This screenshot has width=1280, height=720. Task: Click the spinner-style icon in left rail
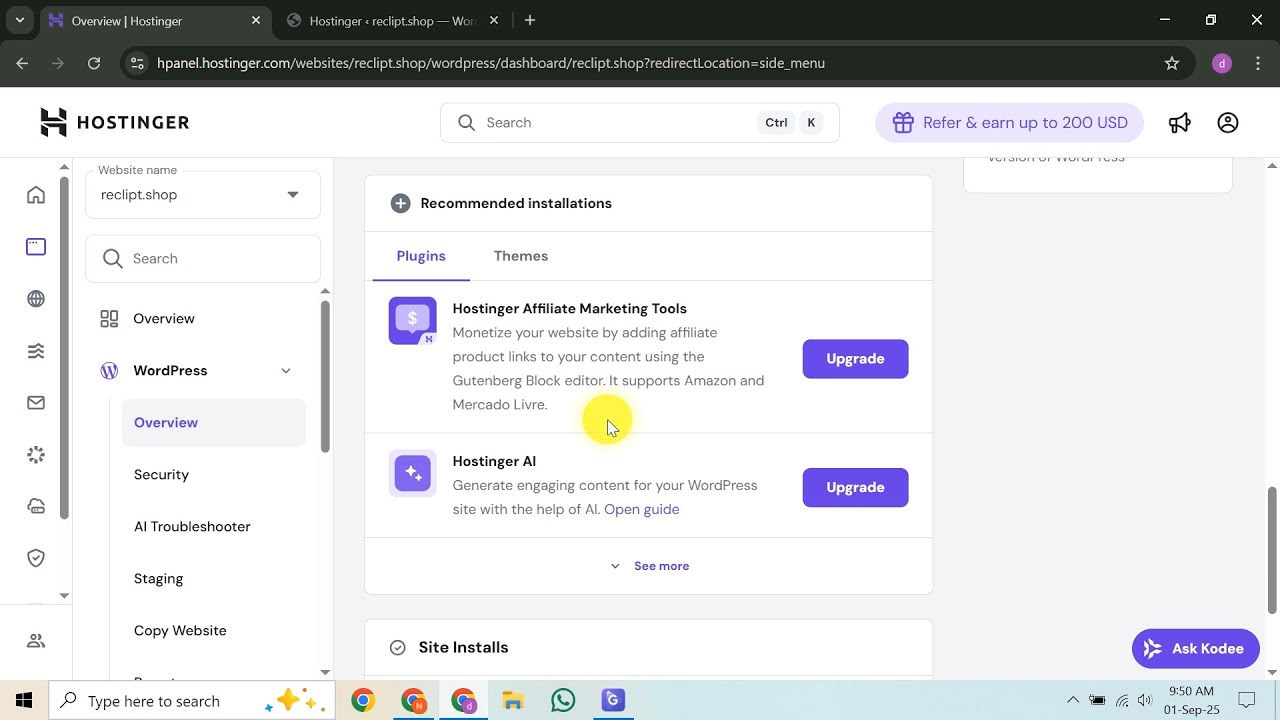click(x=36, y=455)
